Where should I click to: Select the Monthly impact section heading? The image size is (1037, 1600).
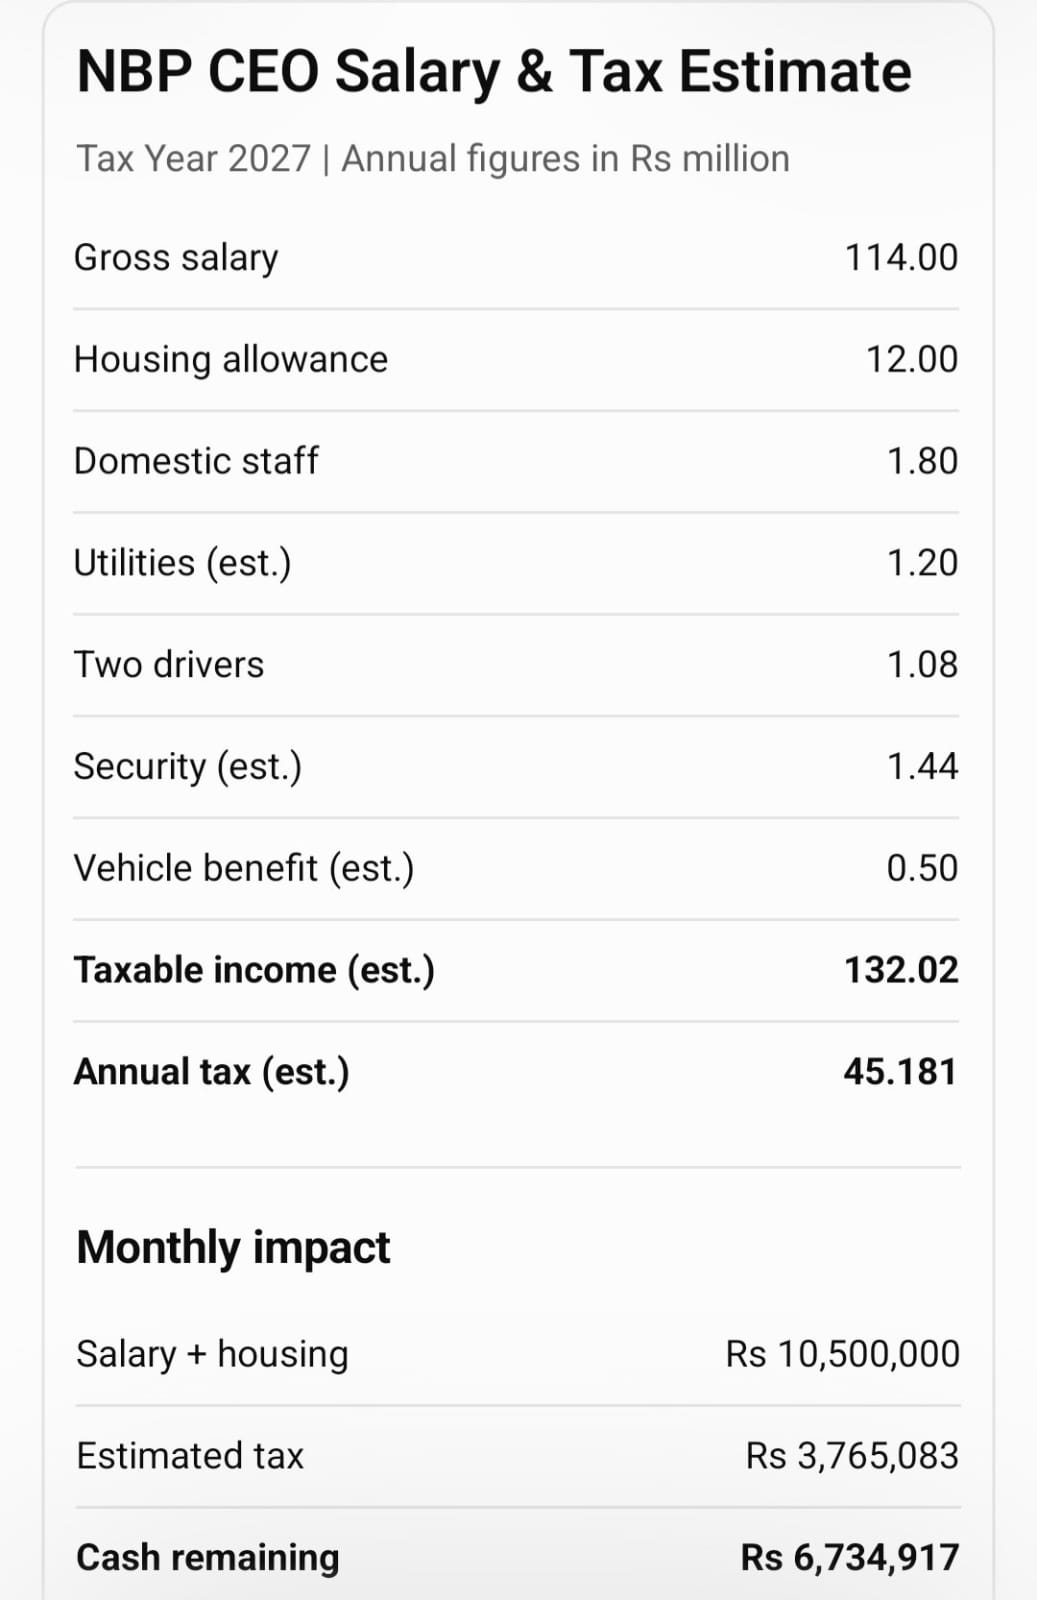[233, 1248]
